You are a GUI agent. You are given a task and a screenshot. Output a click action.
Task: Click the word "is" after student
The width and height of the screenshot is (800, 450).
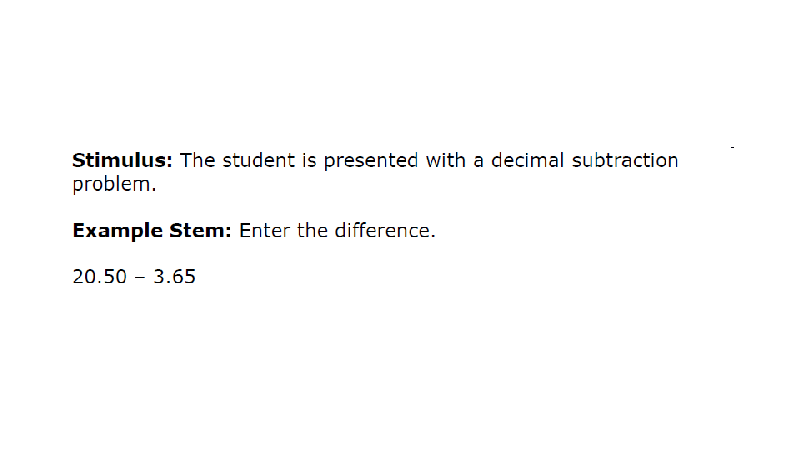point(309,160)
